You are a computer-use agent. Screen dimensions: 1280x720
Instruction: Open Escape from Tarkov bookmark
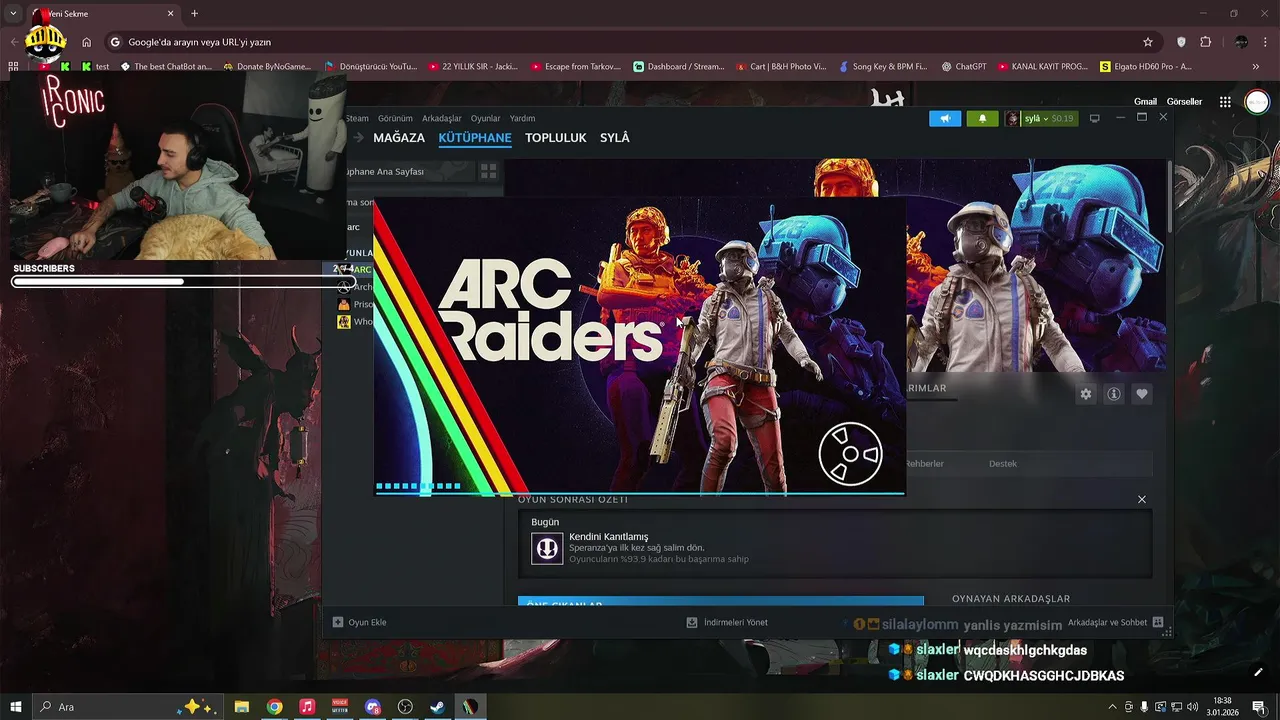[575, 67]
